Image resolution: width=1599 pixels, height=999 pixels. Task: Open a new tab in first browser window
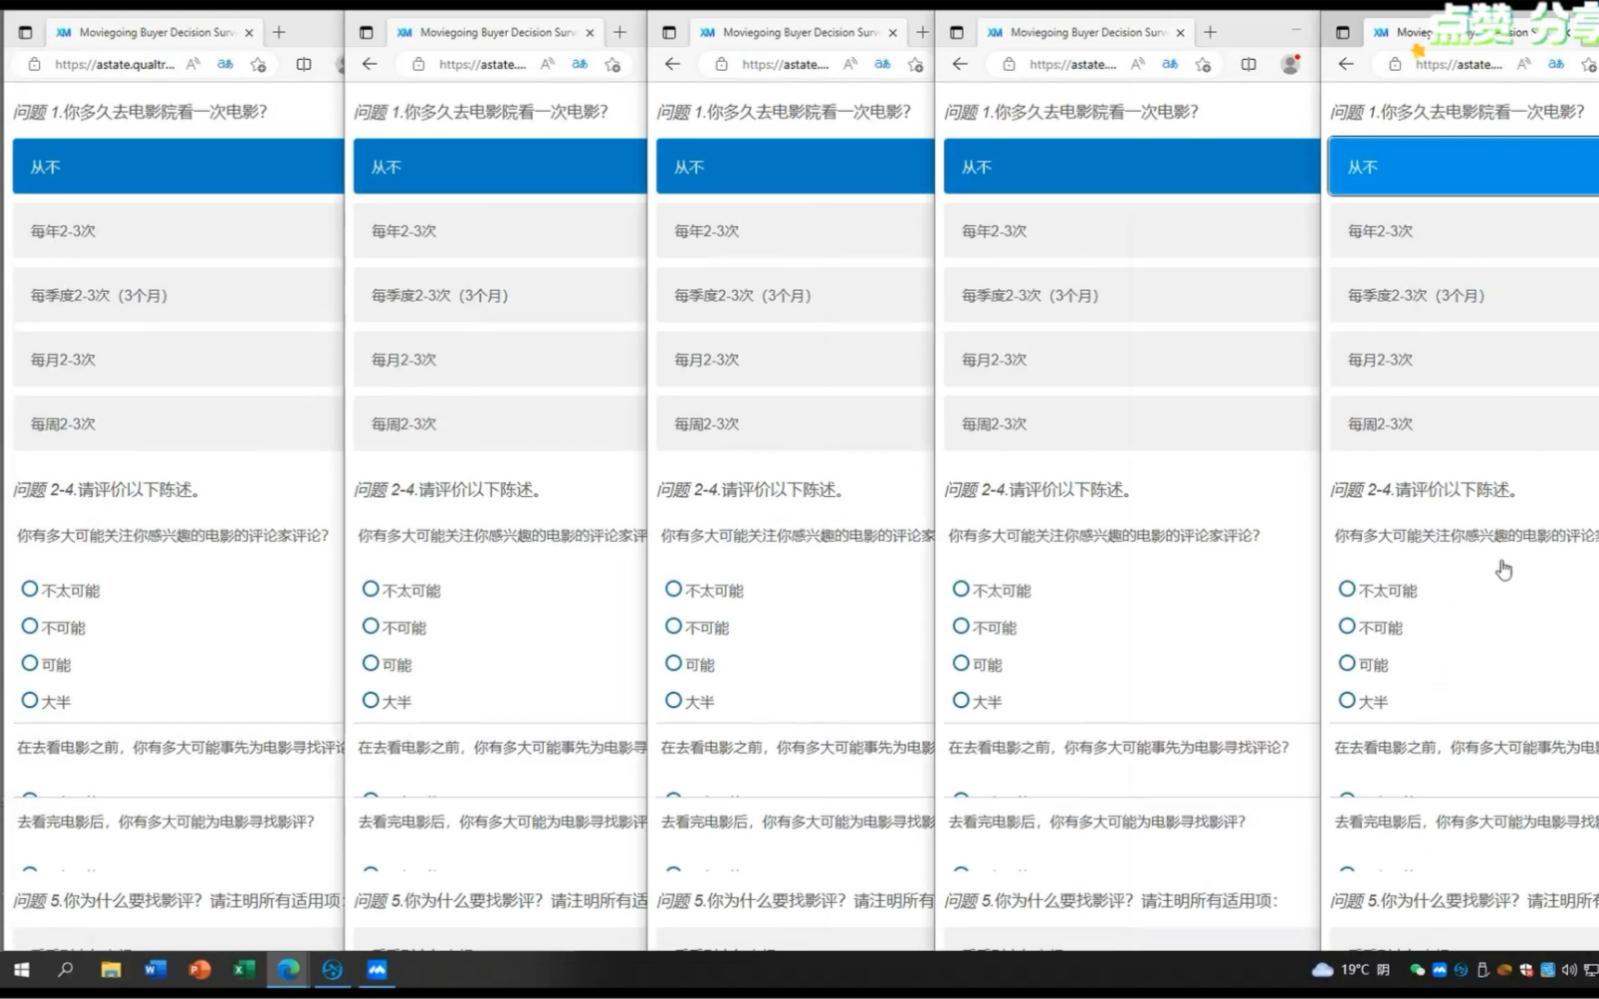coord(279,32)
